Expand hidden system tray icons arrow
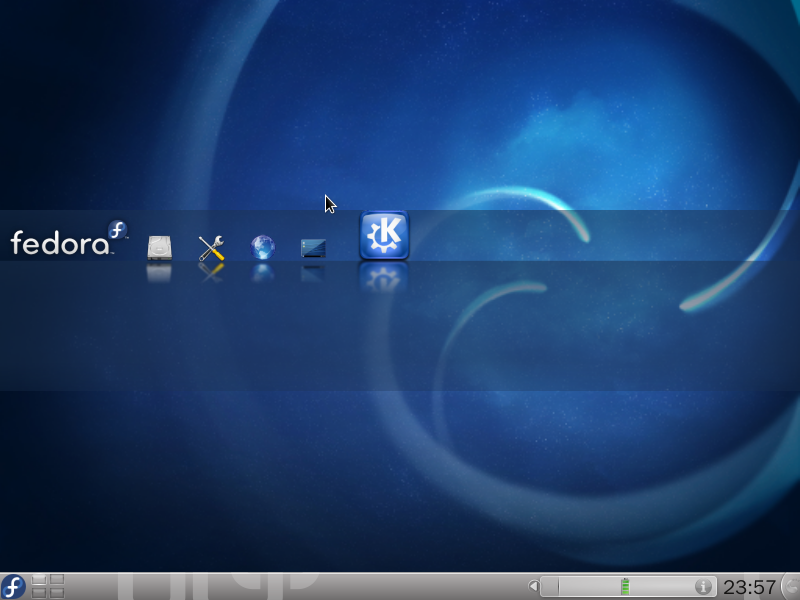 pos(533,586)
